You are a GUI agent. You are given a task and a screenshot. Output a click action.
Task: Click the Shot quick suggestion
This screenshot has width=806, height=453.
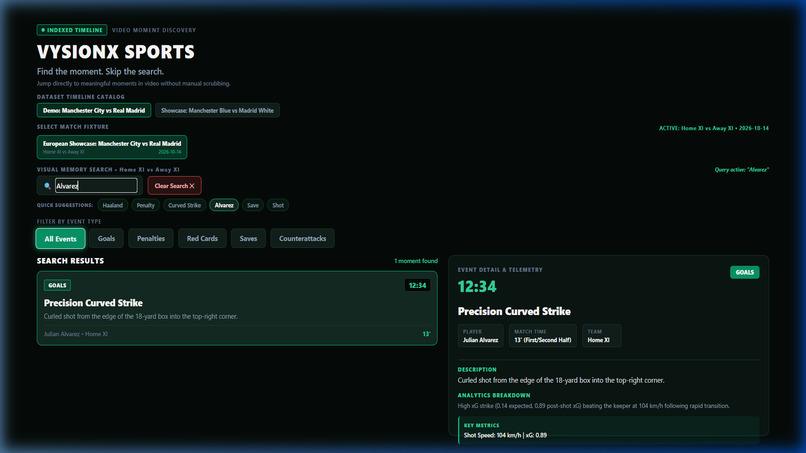point(278,205)
